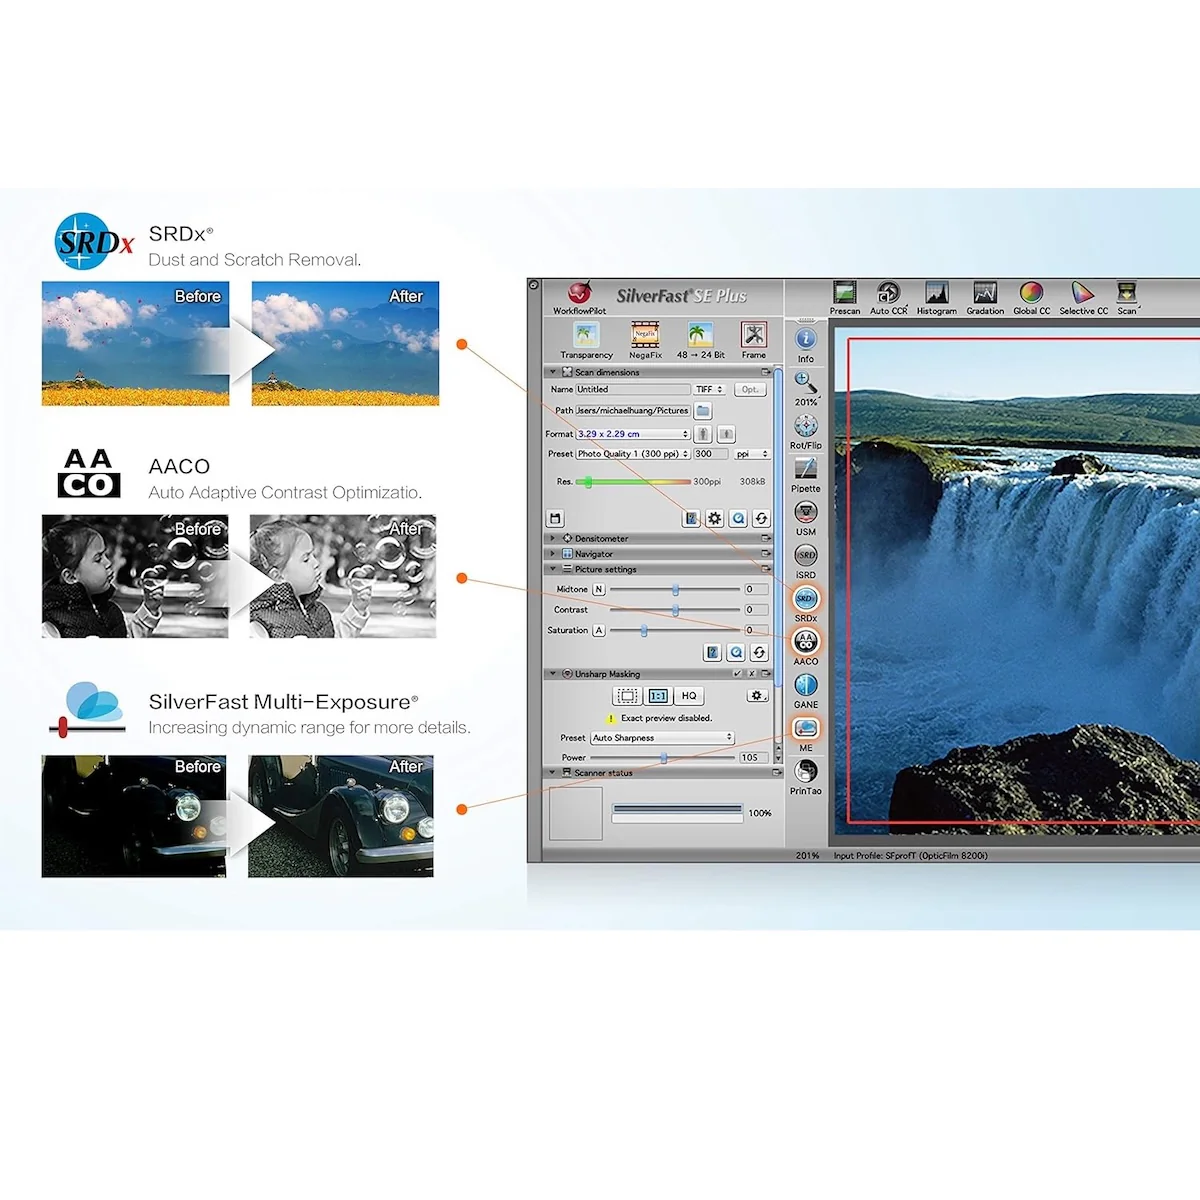This screenshot has height=1200, width=1200.
Task: Open Selective CC tool
Action: [x=1083, y=292]
